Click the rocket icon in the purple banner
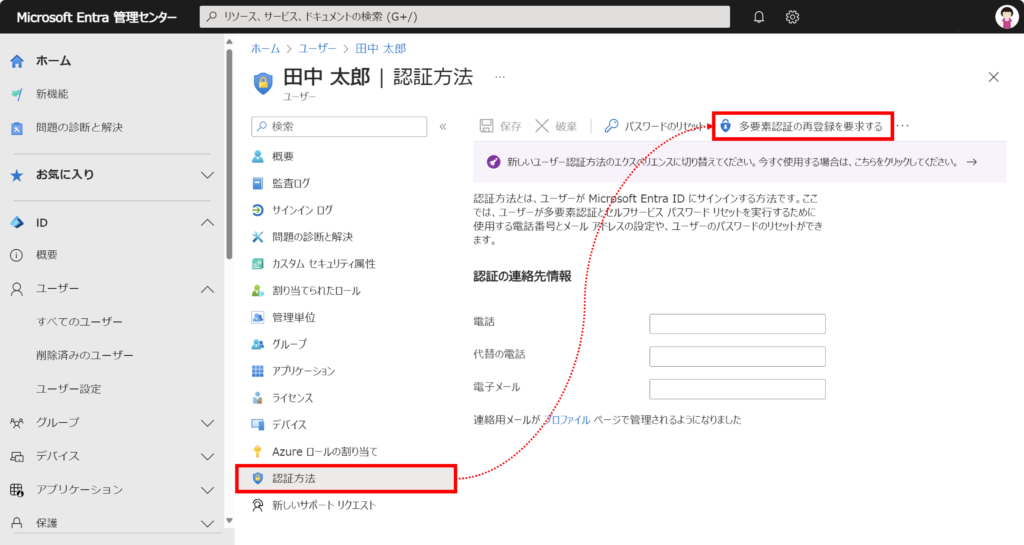Screen dimensions: 1024x545 point(494,162)
